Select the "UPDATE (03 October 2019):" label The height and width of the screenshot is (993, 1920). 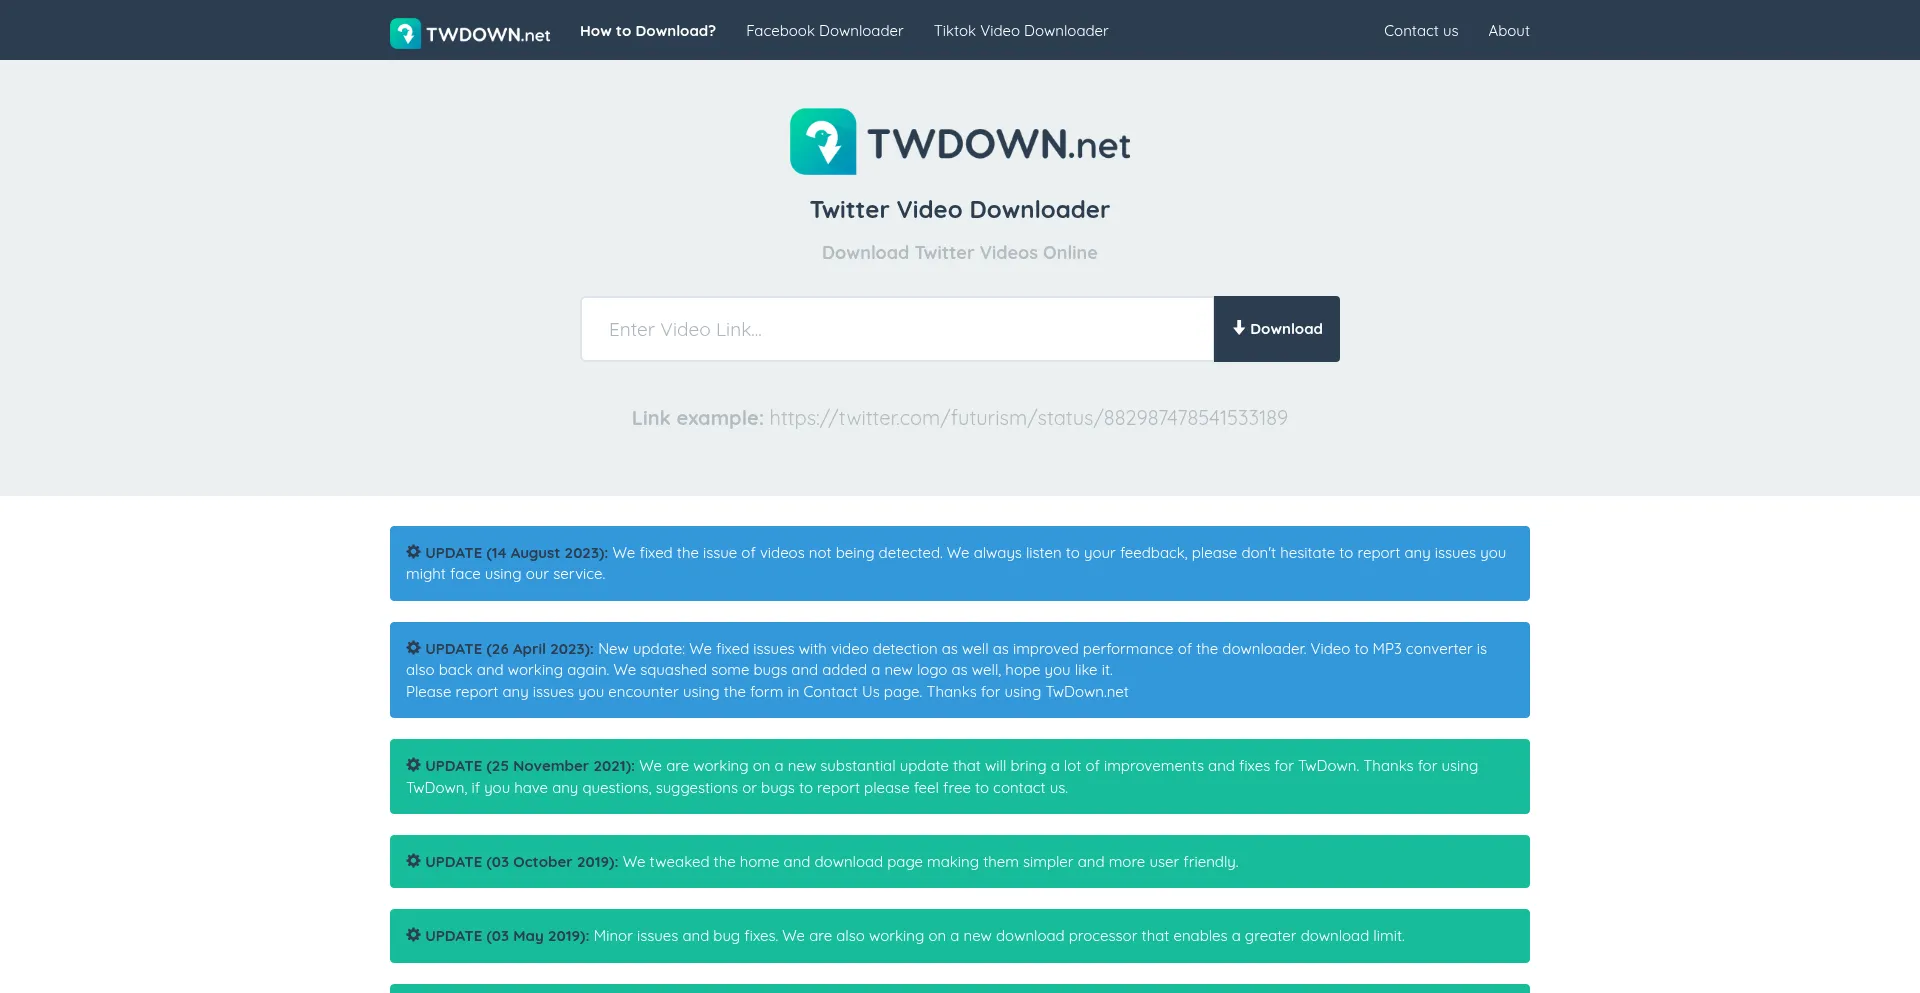[x=522, y=862]
